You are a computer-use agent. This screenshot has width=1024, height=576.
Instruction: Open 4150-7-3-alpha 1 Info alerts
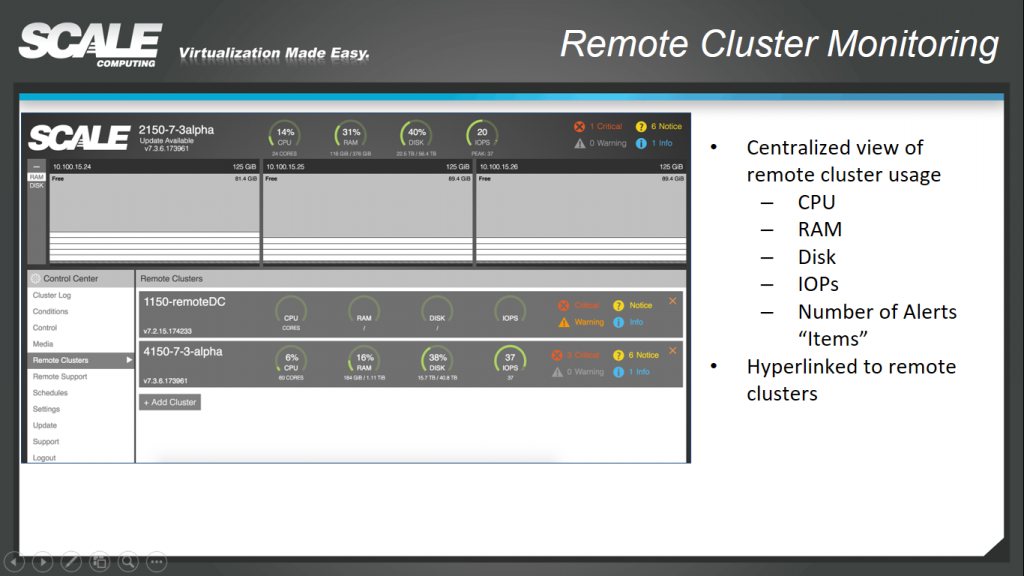pos(631,372)
